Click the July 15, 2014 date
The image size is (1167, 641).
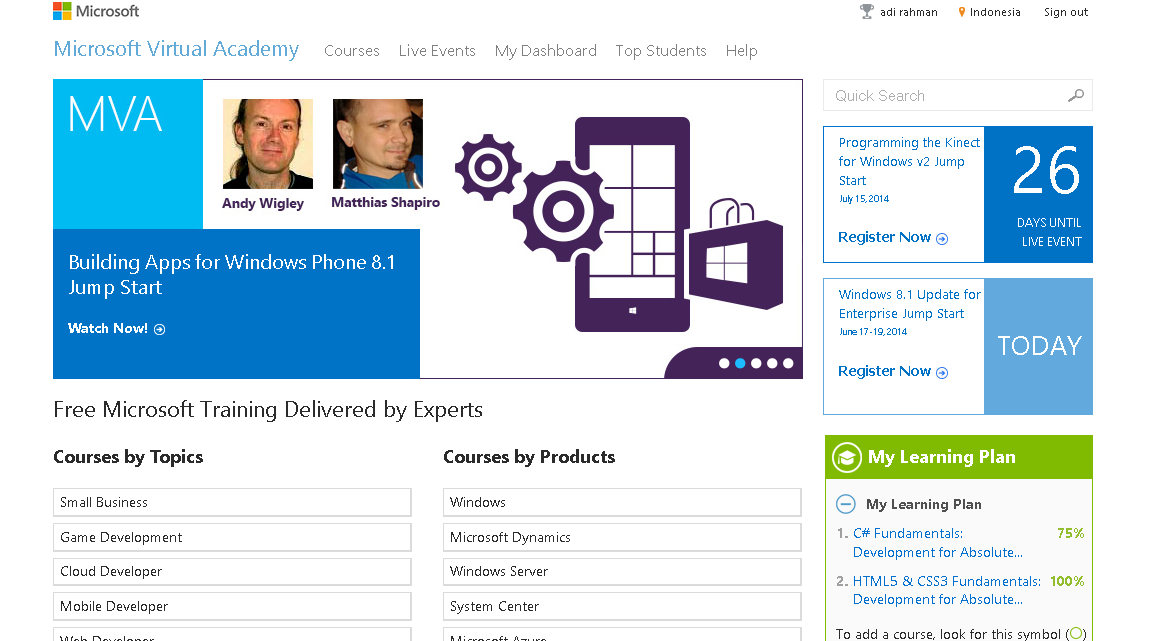(864, 199)
